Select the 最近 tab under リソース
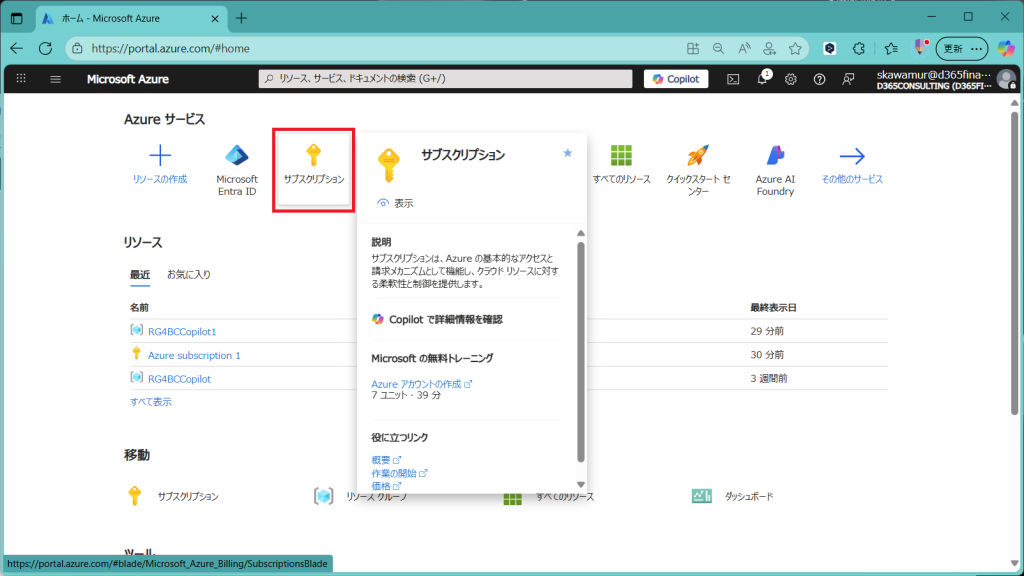This screenshot has width=1024, height=576. coord(139,274)
